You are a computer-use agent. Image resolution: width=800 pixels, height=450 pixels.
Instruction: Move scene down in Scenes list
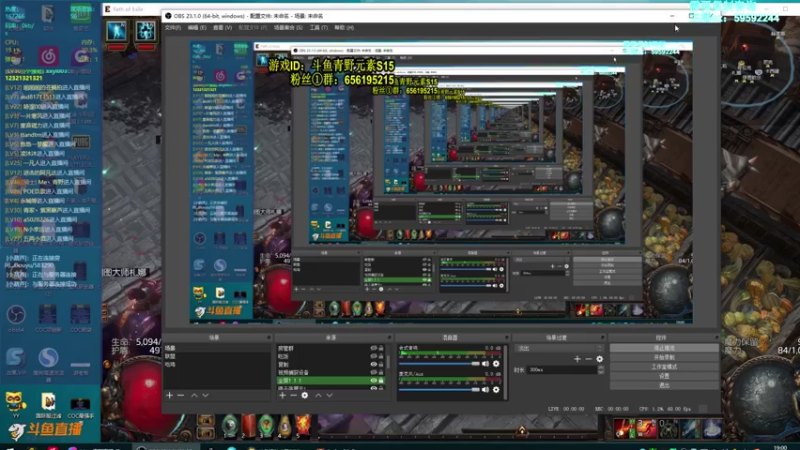tap(206, 395)
